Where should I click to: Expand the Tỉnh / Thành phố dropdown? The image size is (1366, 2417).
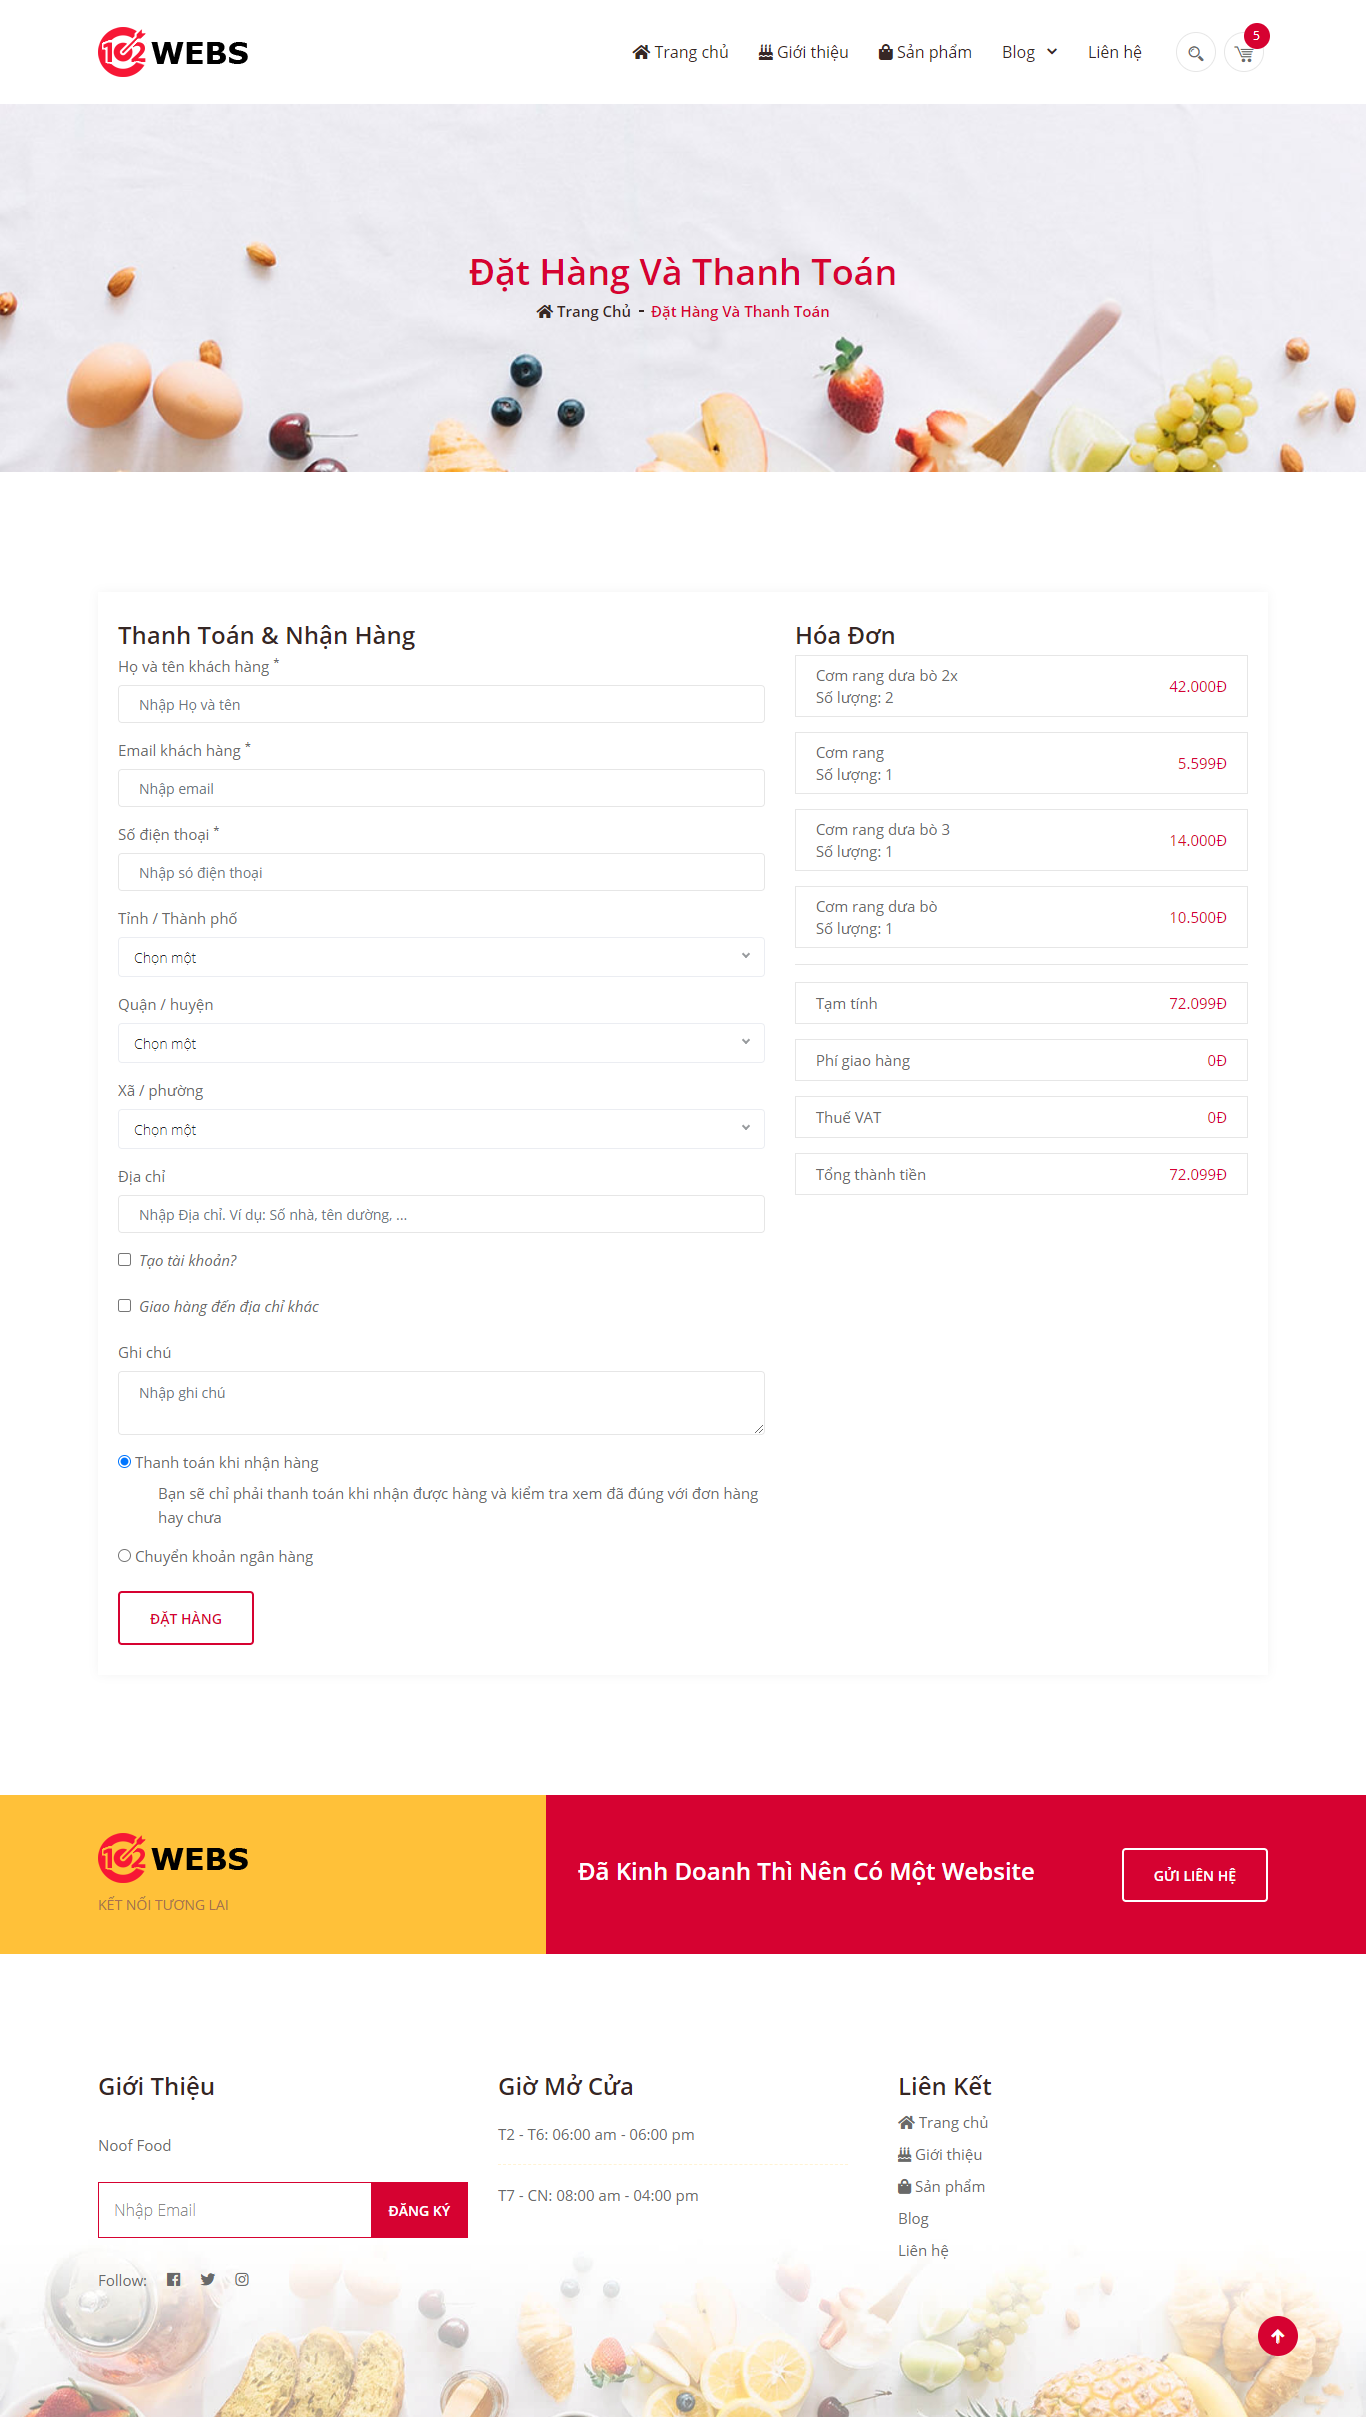point(441,957)
